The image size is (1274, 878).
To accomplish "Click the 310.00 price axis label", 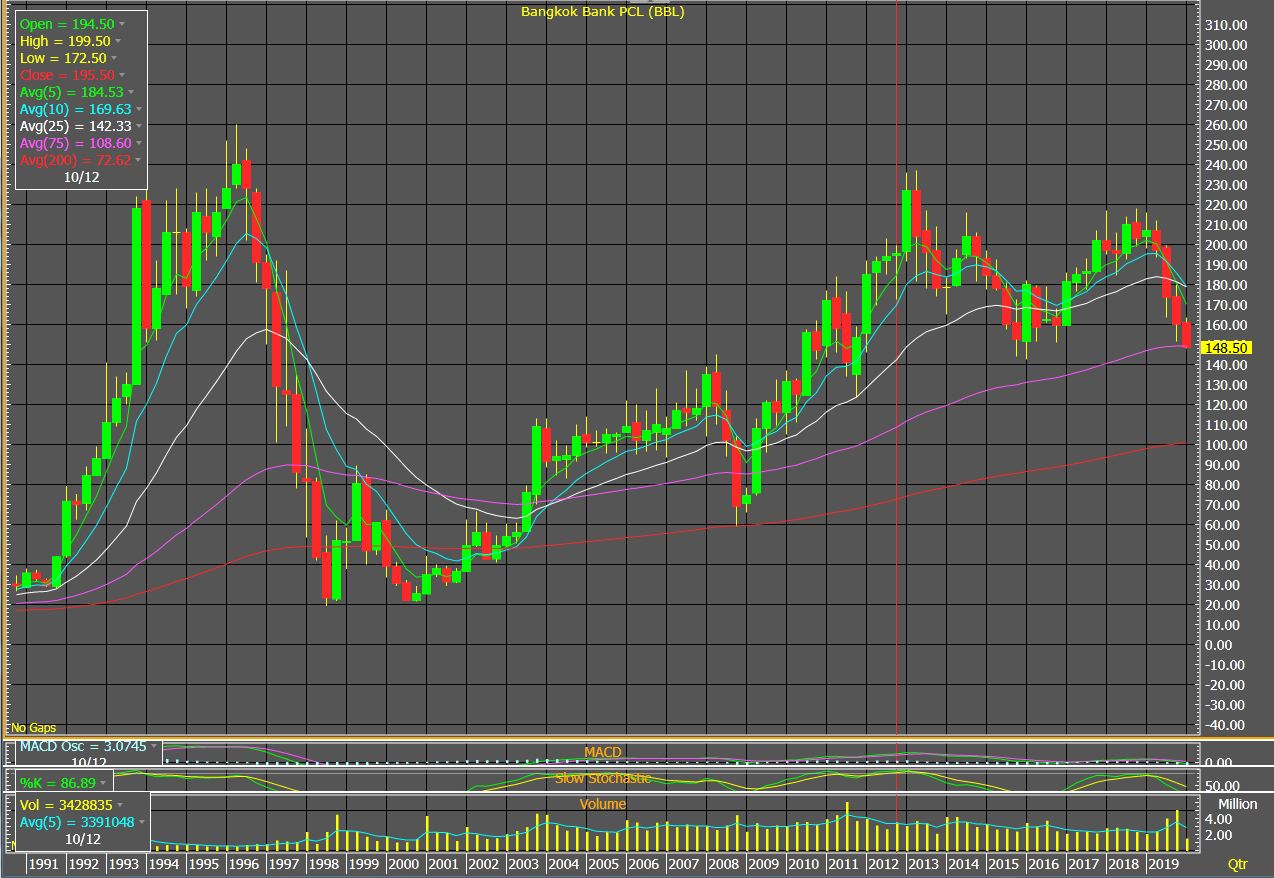I will point(1225,25).
